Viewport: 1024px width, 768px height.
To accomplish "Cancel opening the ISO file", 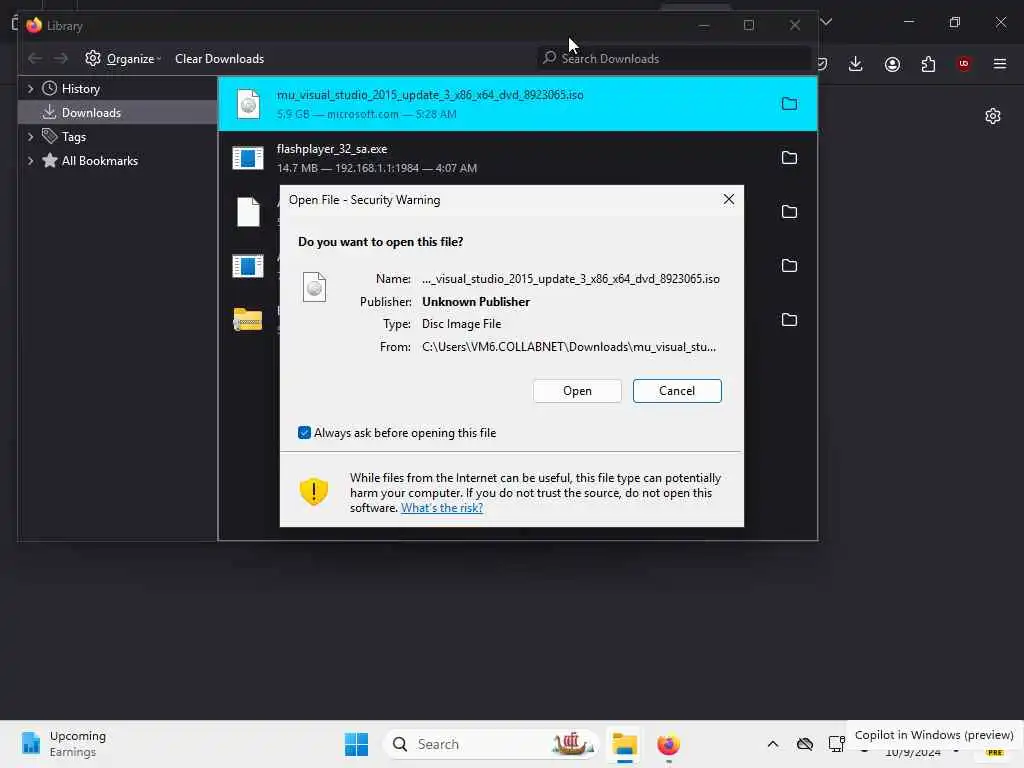I will [677, 391].
